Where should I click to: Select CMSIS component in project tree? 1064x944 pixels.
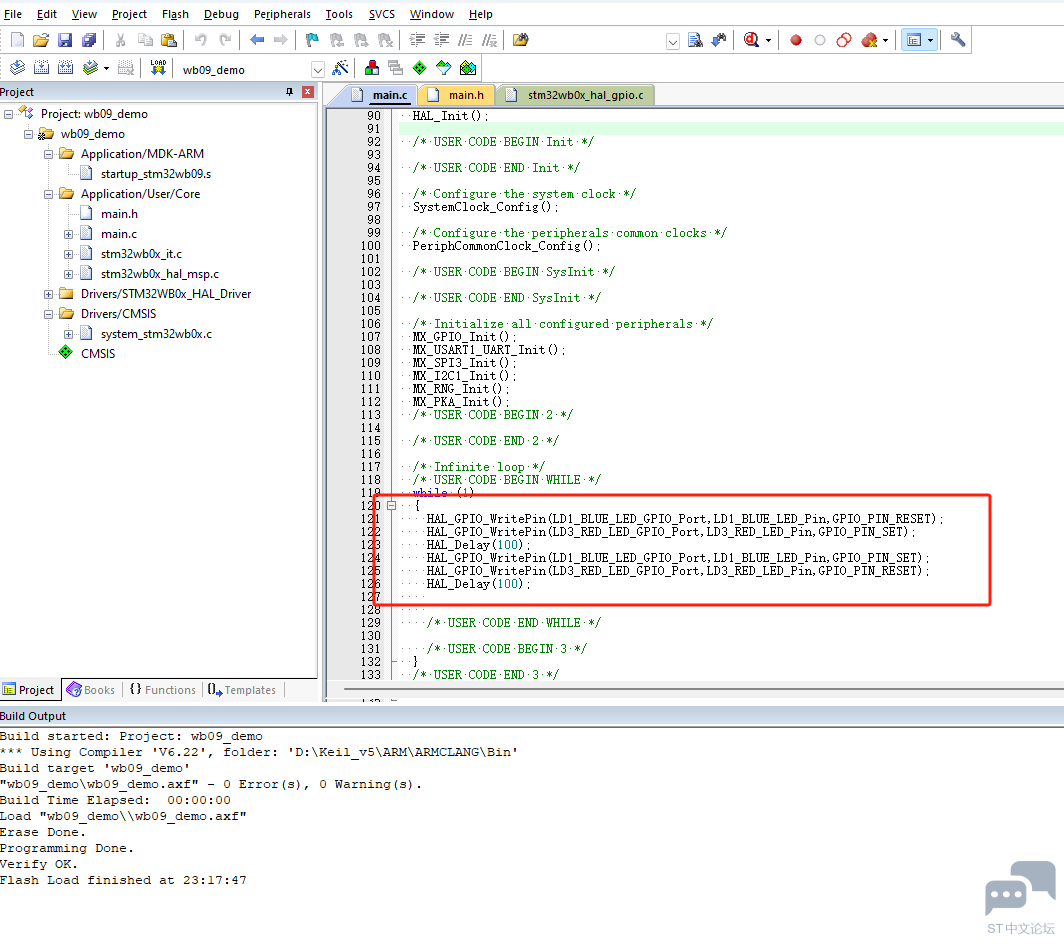click(98, 354)
